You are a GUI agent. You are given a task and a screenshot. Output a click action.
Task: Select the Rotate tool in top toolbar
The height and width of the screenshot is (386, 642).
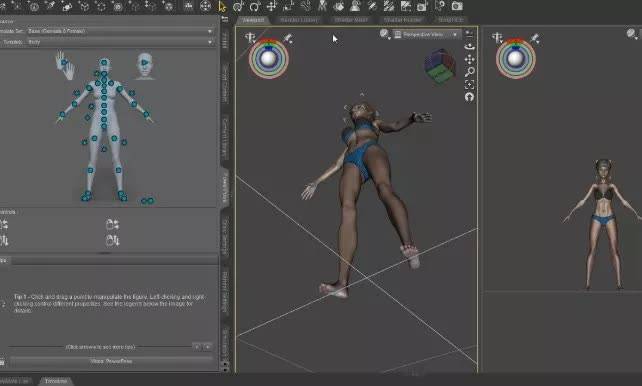pyautogui.click(x=255, y=7)
